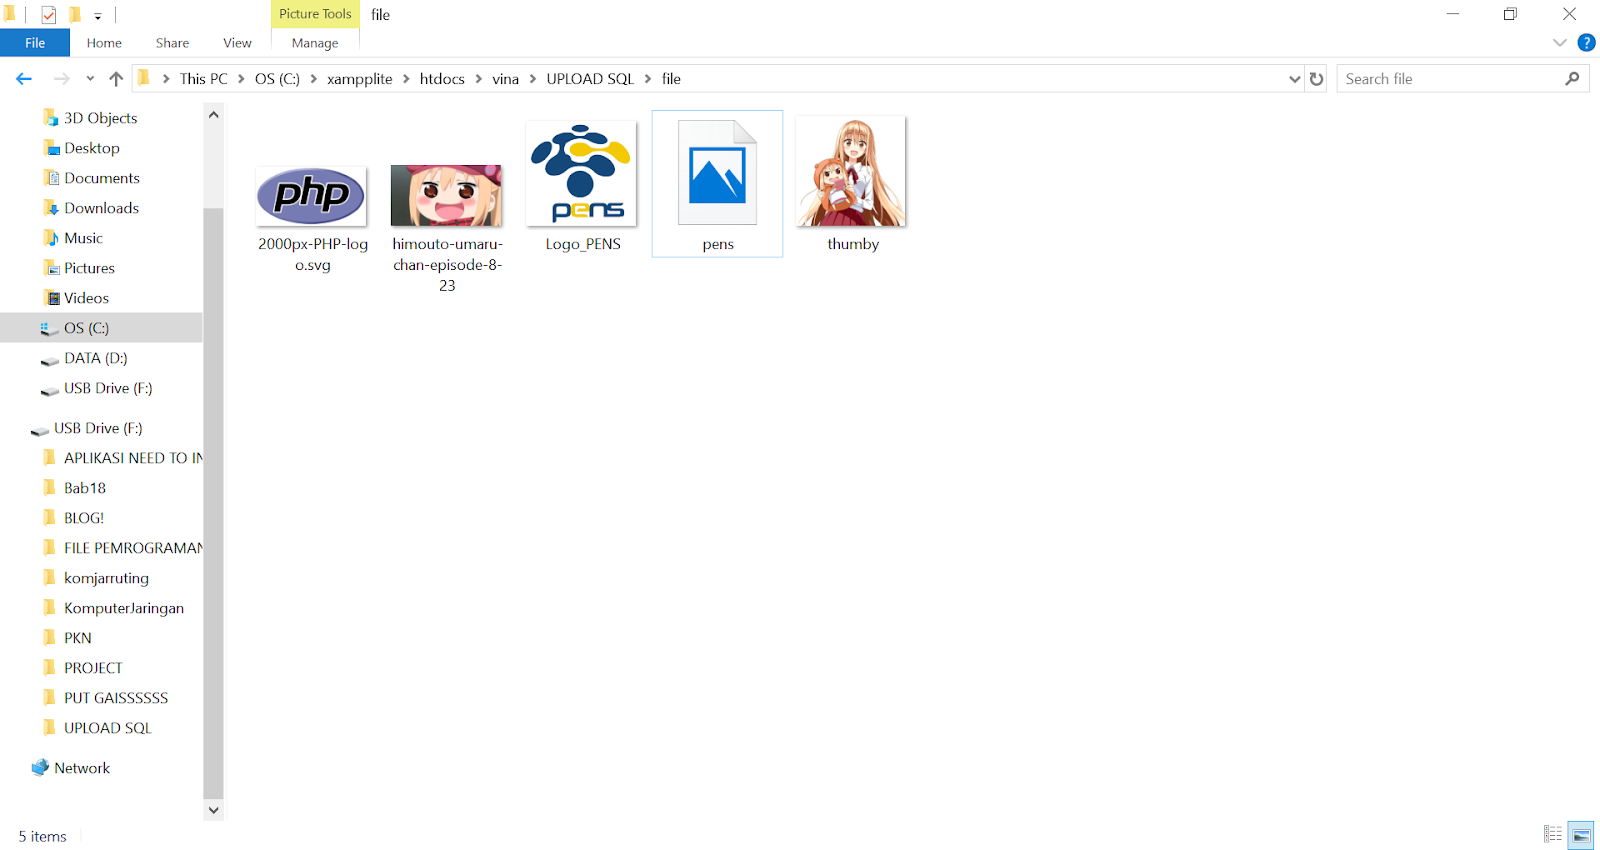Refresh the current folder view
The width and height of the screenshot is (1600, 850).
coord(1317,79)
